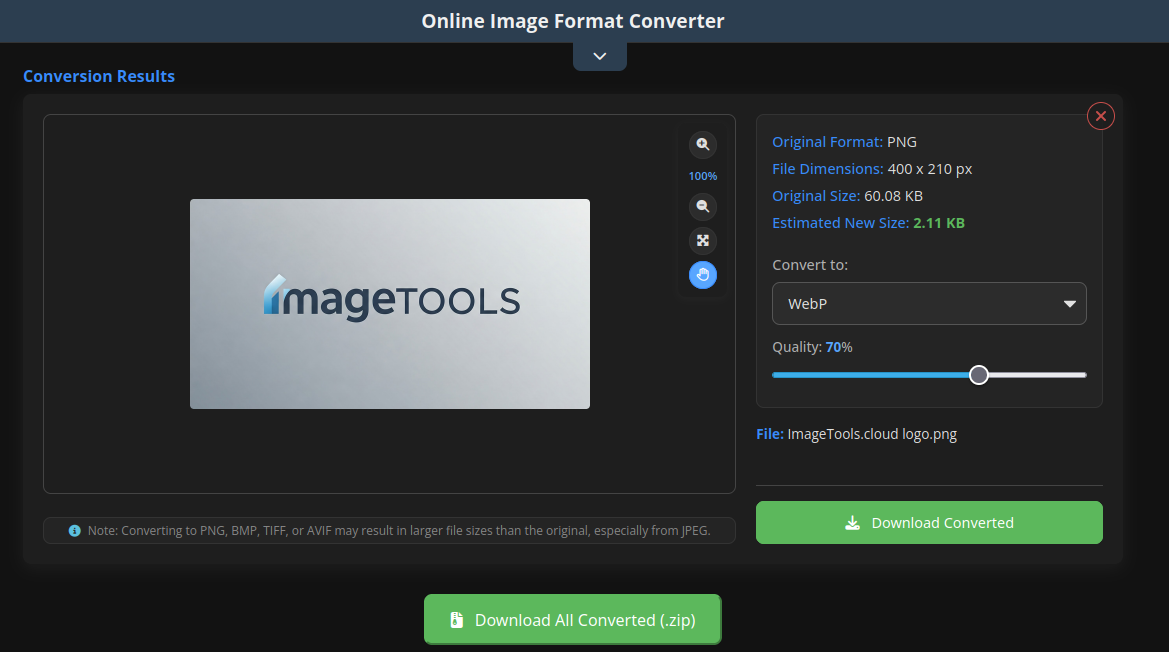Click the Convert to label
The height and width of the screenshot is (652, 1169).
point(810,265)
